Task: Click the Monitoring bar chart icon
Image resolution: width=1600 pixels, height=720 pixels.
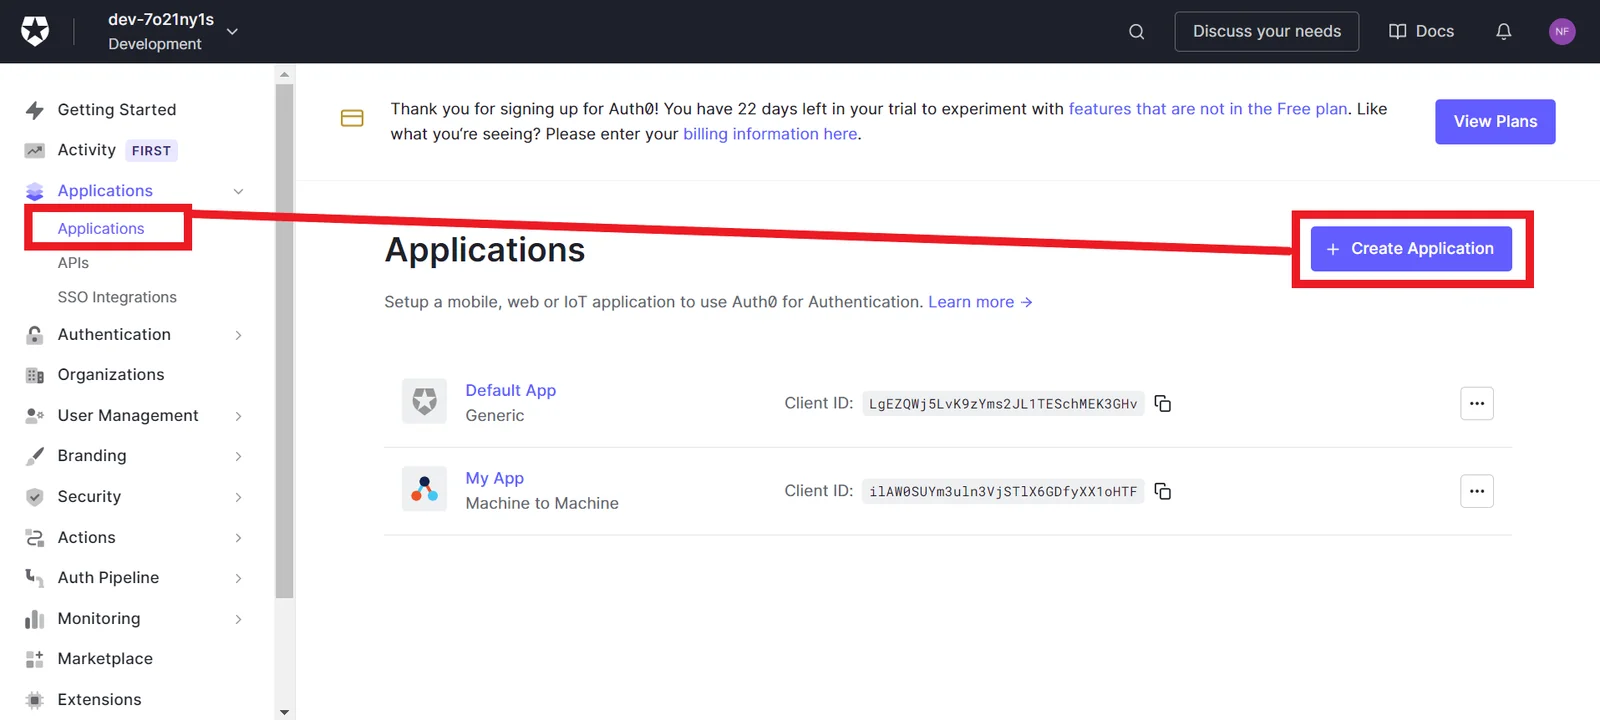Action: point(35,619)
